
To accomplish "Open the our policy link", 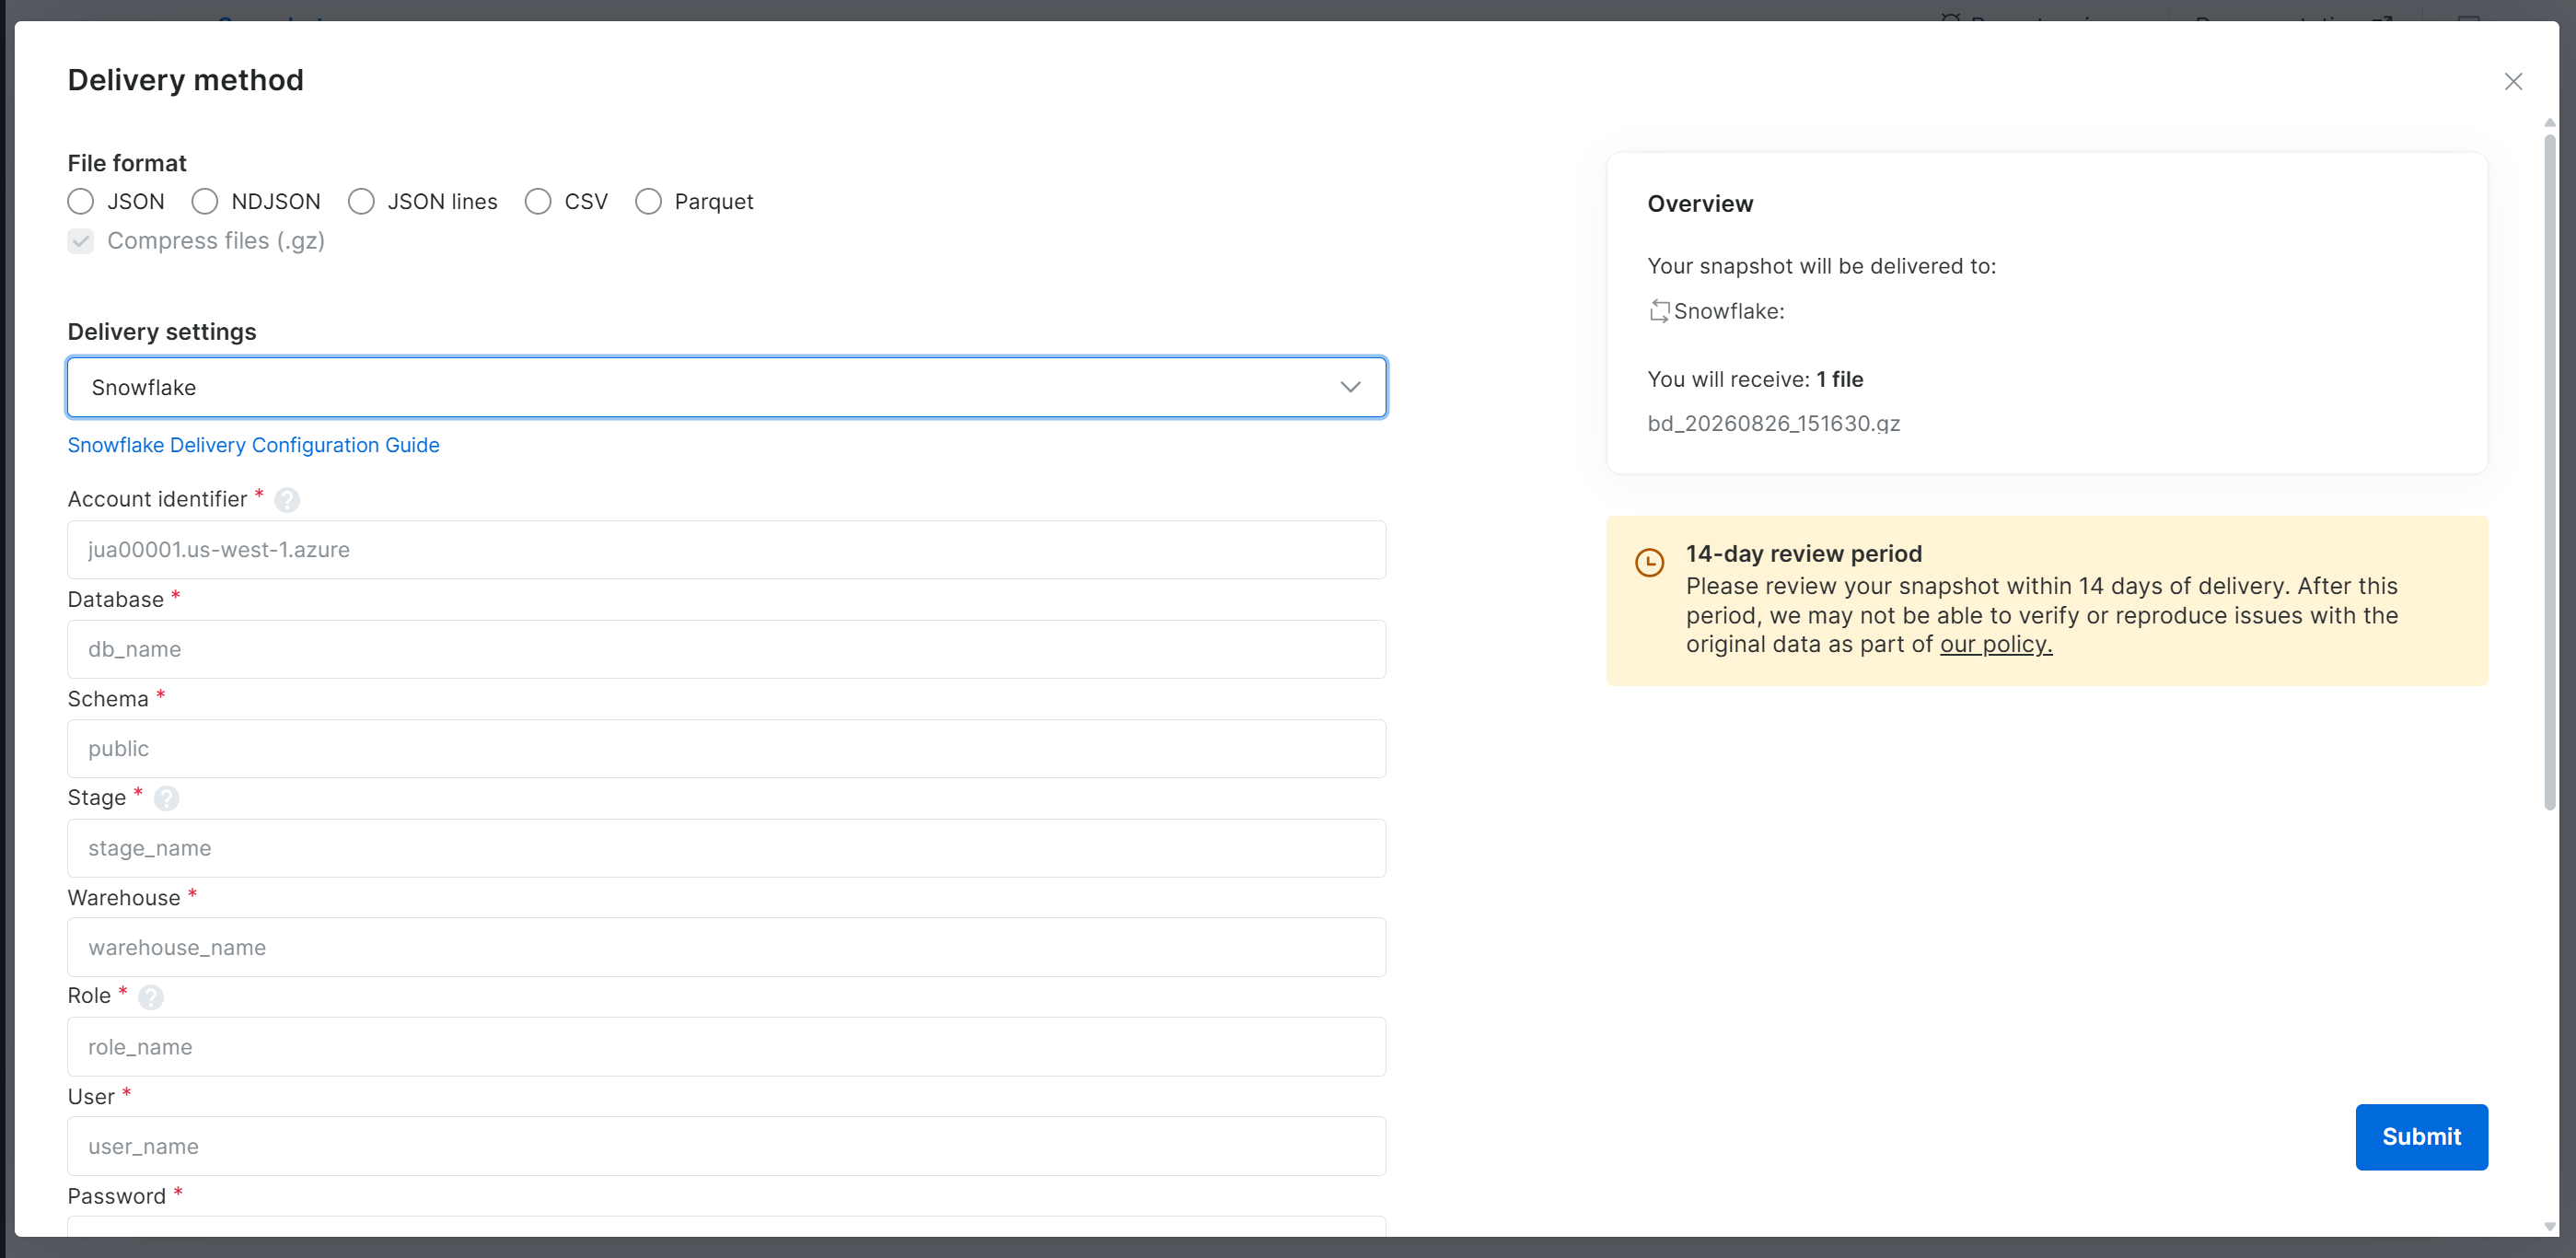I will click(x=1996, y=645).
